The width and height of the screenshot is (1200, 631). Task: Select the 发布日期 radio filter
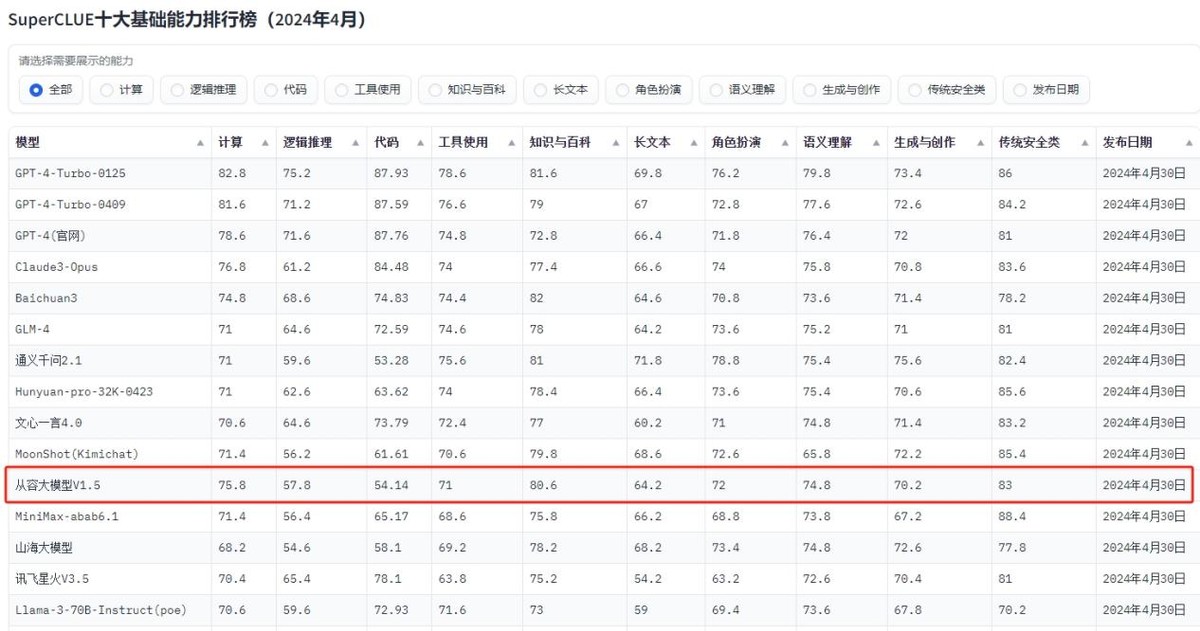(x=1020, y=90)
